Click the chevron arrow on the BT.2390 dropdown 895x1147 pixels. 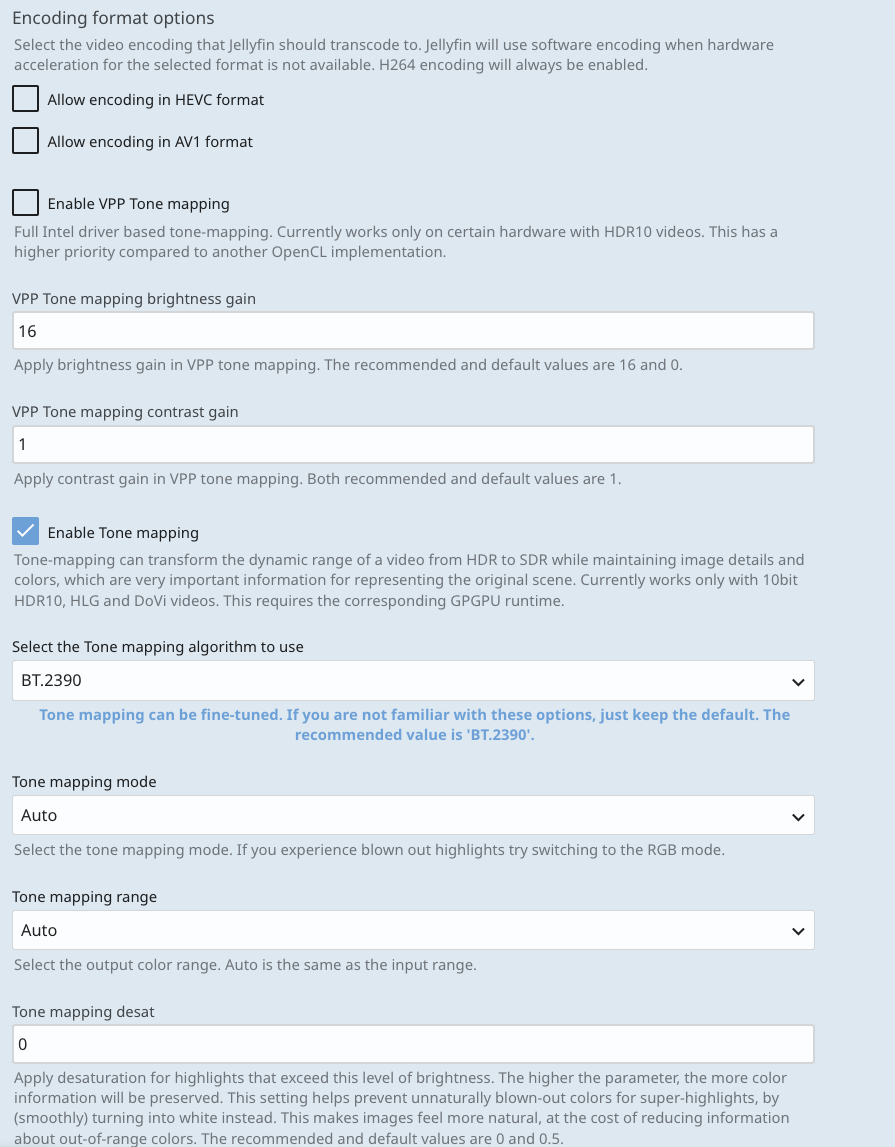797,682
